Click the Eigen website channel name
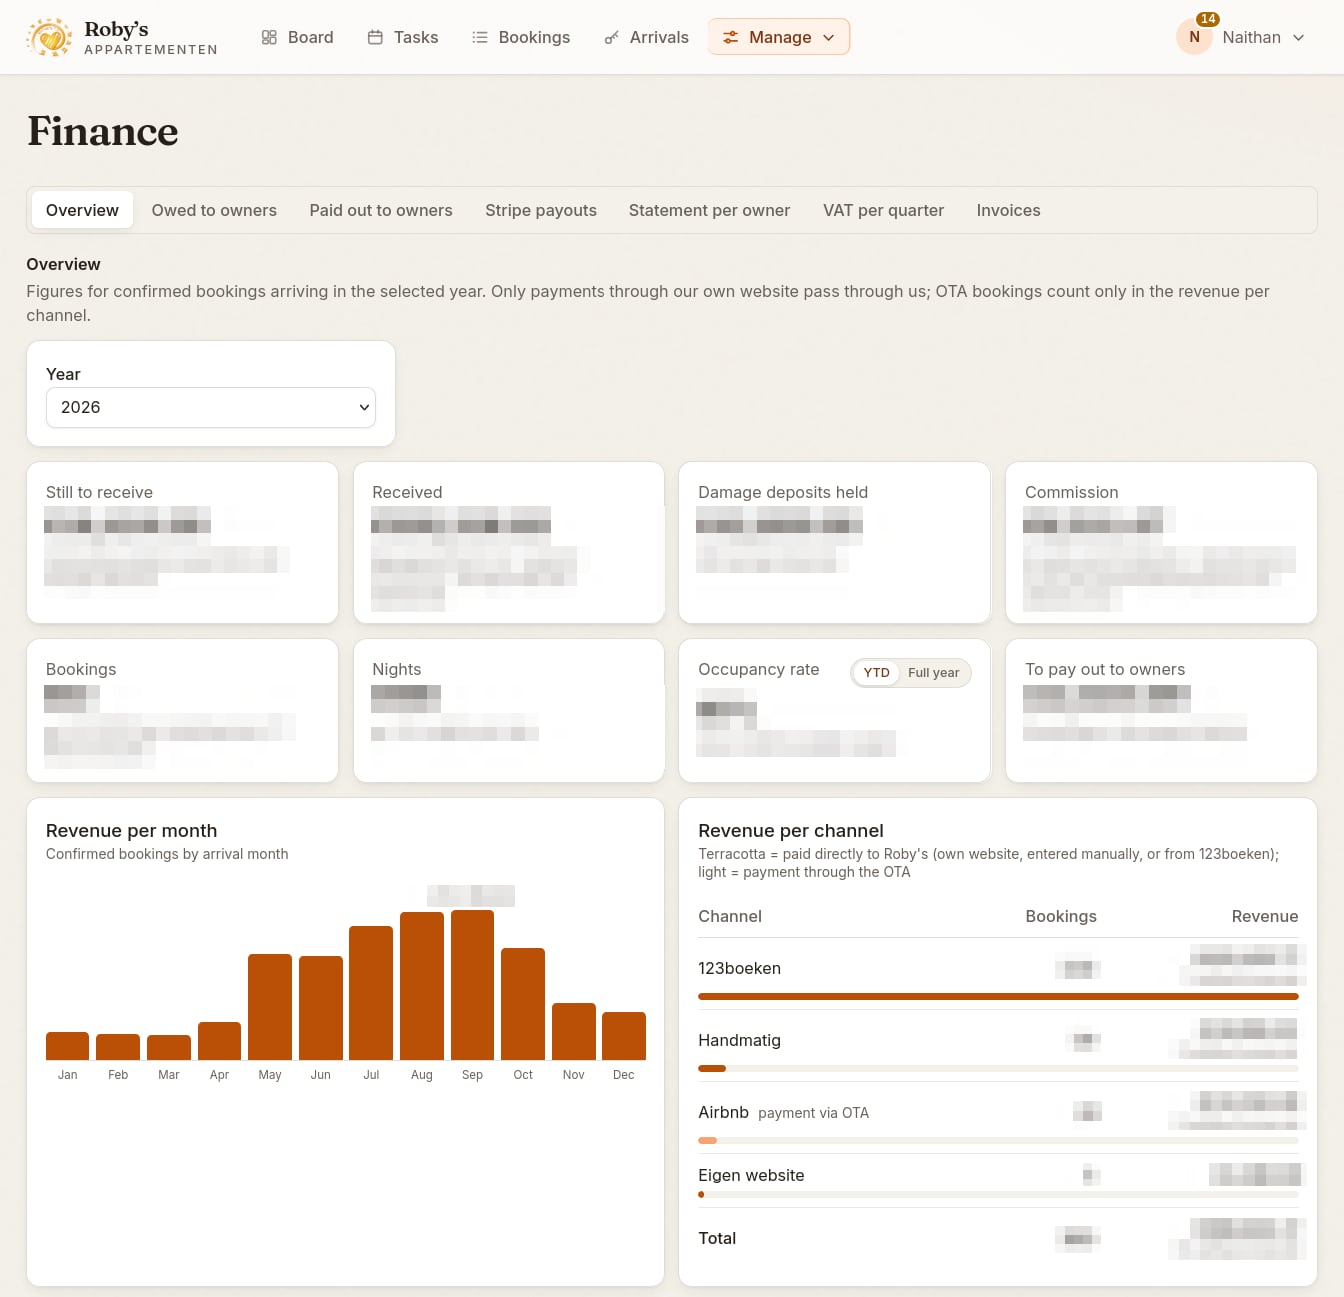 tap(751, 1175)
